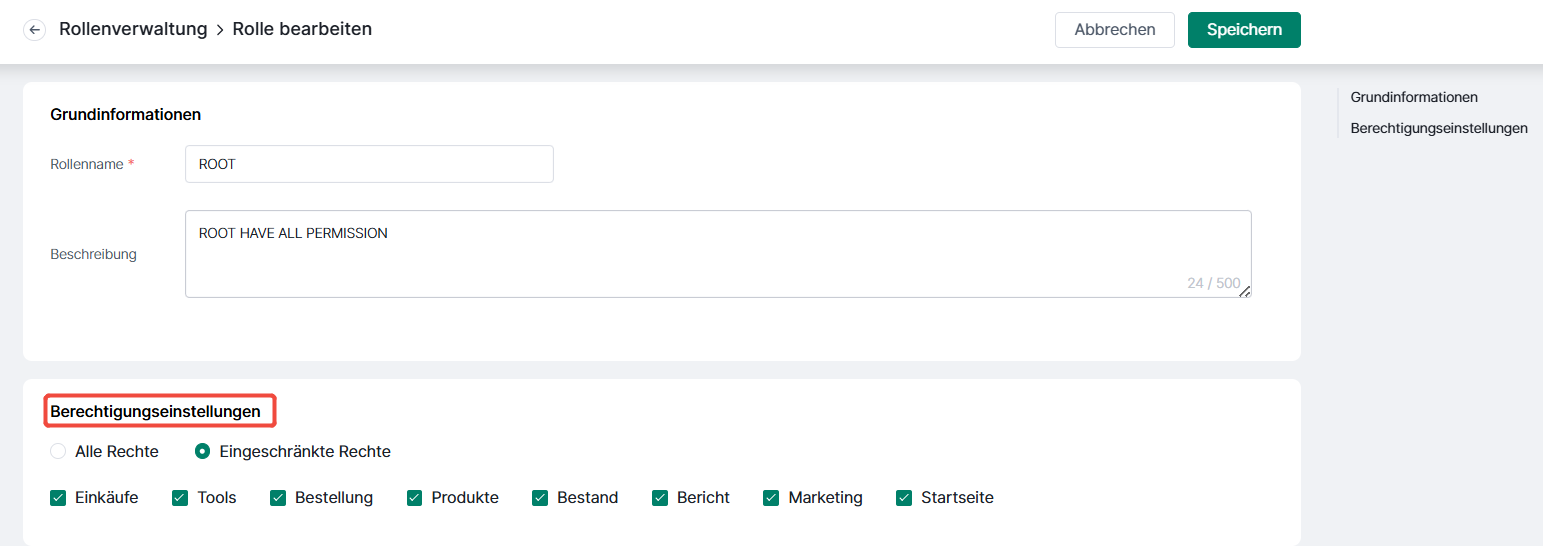This screenshot has width=1543, height=546.
Task: Save the role with Speichern
Action: click(x=1244, y=30)
